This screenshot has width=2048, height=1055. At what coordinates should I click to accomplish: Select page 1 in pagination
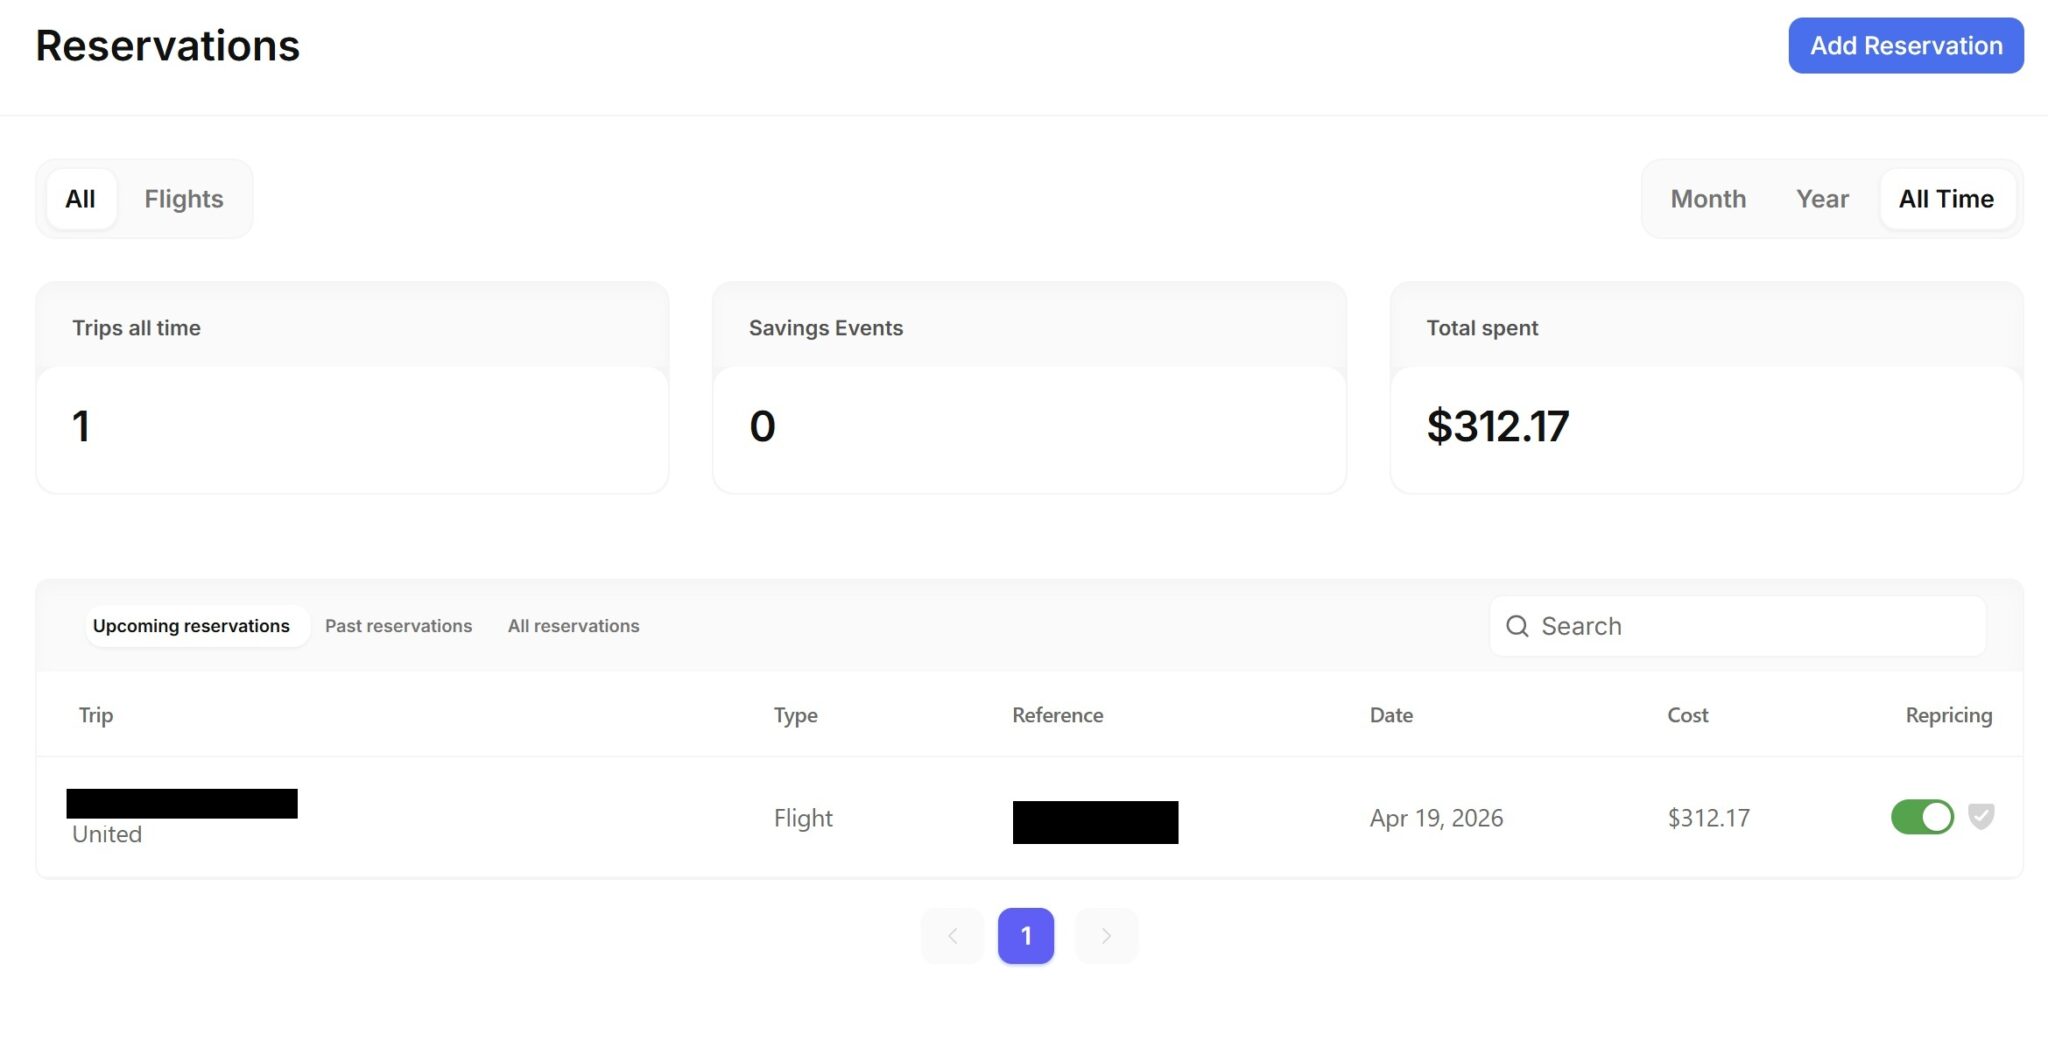tap(1026, 936)
